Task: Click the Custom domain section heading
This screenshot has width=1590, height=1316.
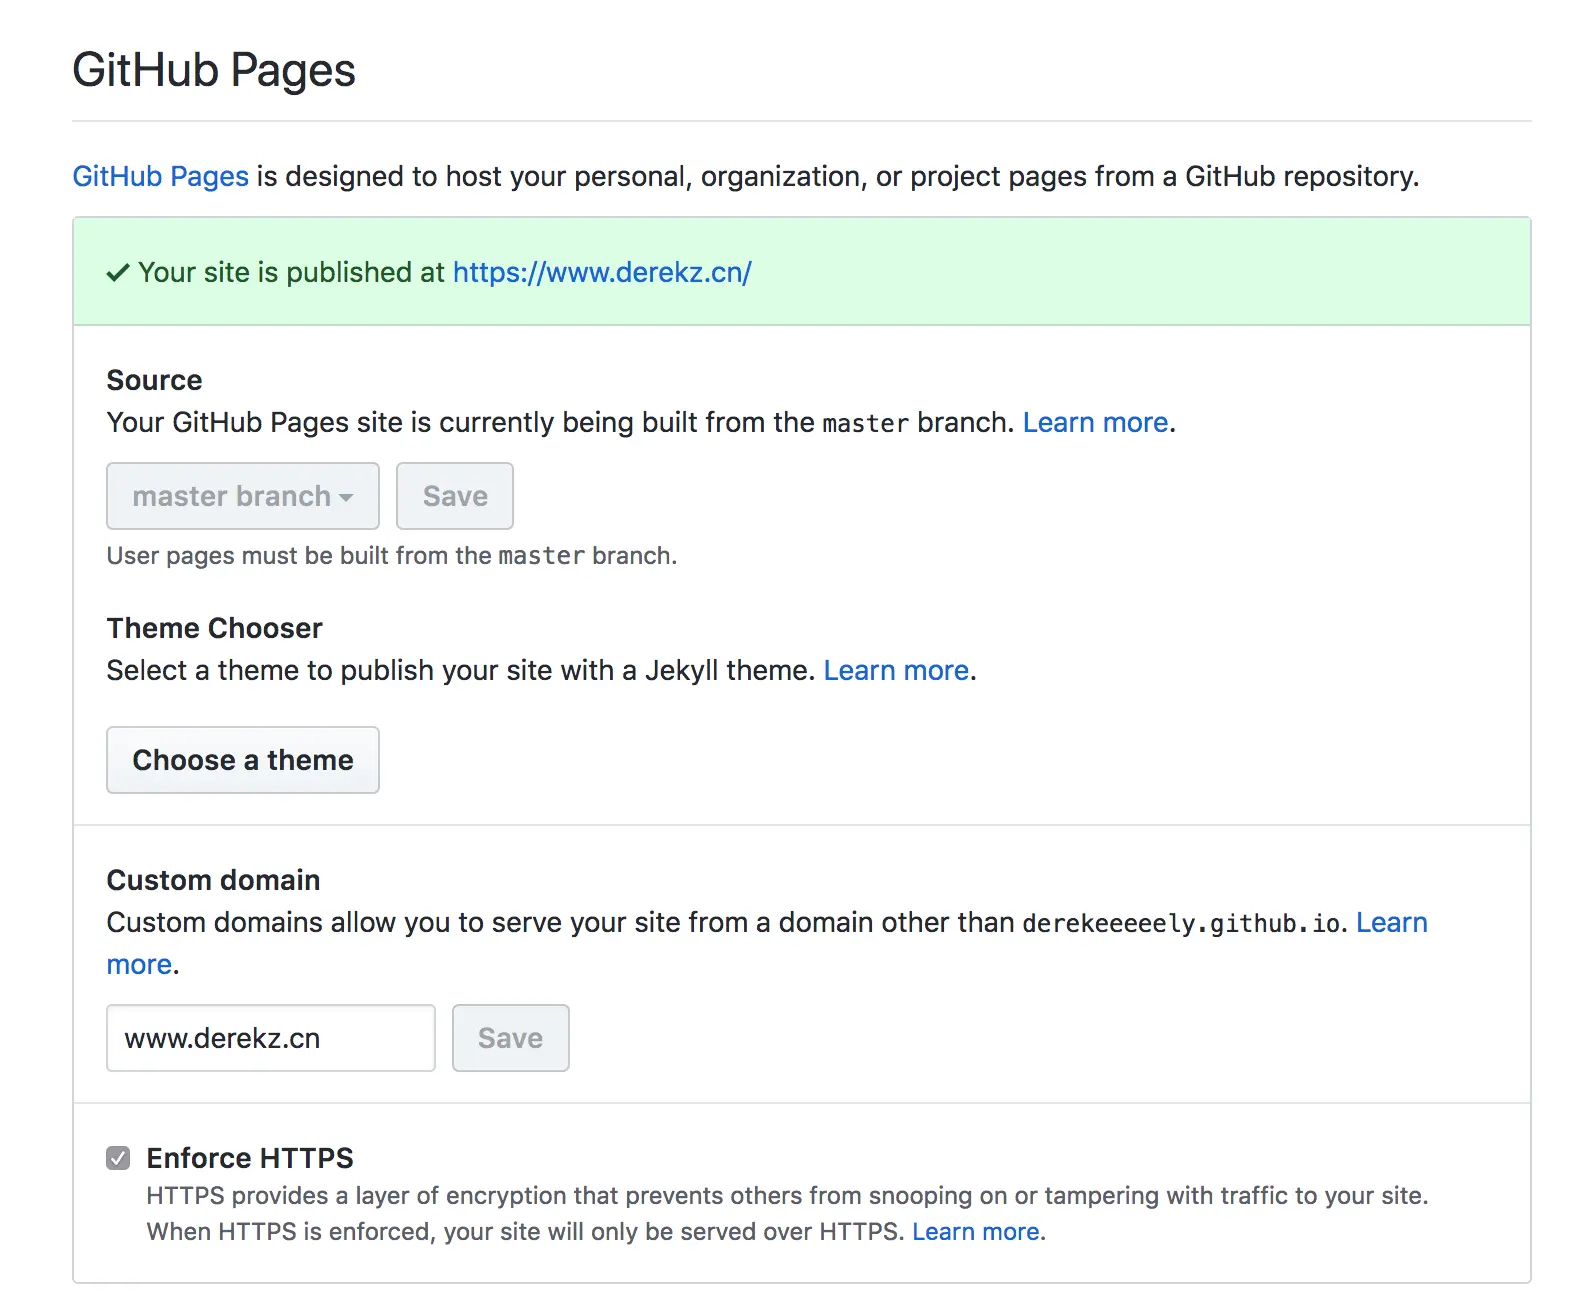Action: click(213, 881)
